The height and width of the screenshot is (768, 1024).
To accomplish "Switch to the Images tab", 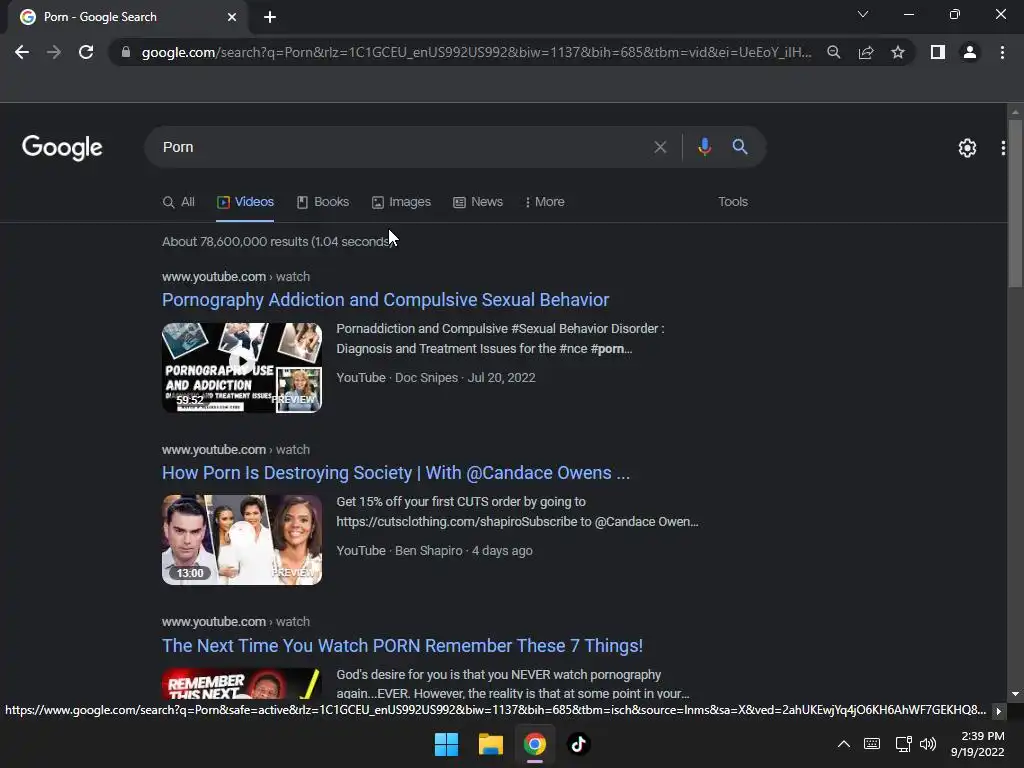I will 401,202.
